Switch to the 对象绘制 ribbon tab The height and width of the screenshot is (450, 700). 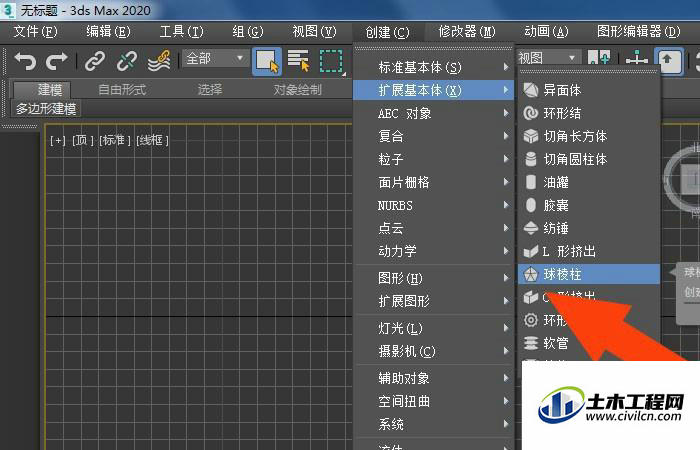point(298,90)
